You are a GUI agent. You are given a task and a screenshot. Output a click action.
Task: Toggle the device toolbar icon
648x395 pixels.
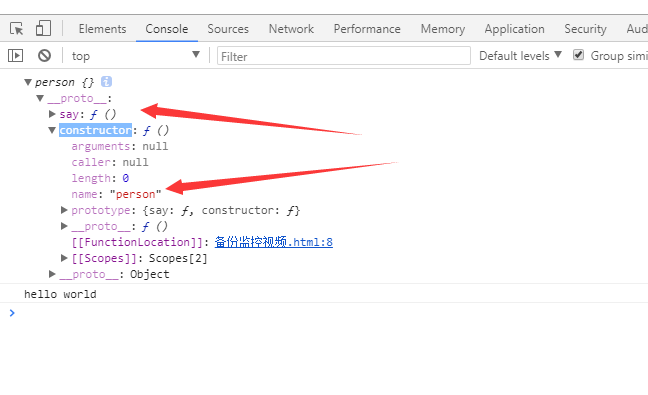(43, 29)
